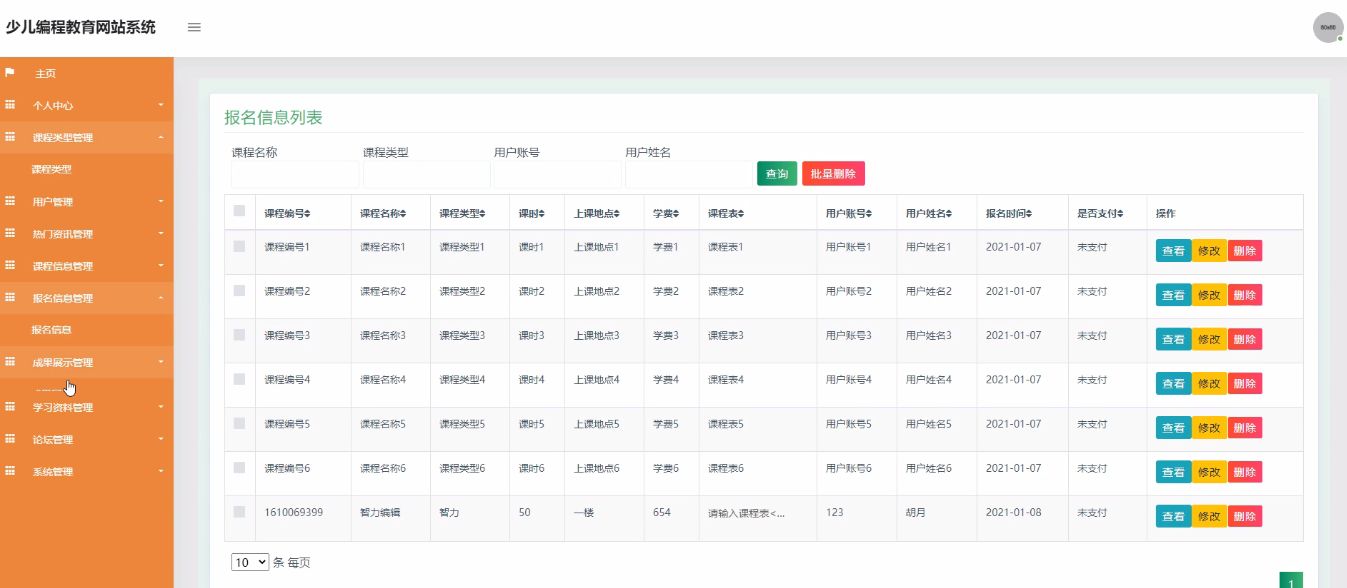This screenshot has height=588, width=1347.
Task: Collapse 报名信息管理 using its arrow
Action: click(x=160, y=298)
